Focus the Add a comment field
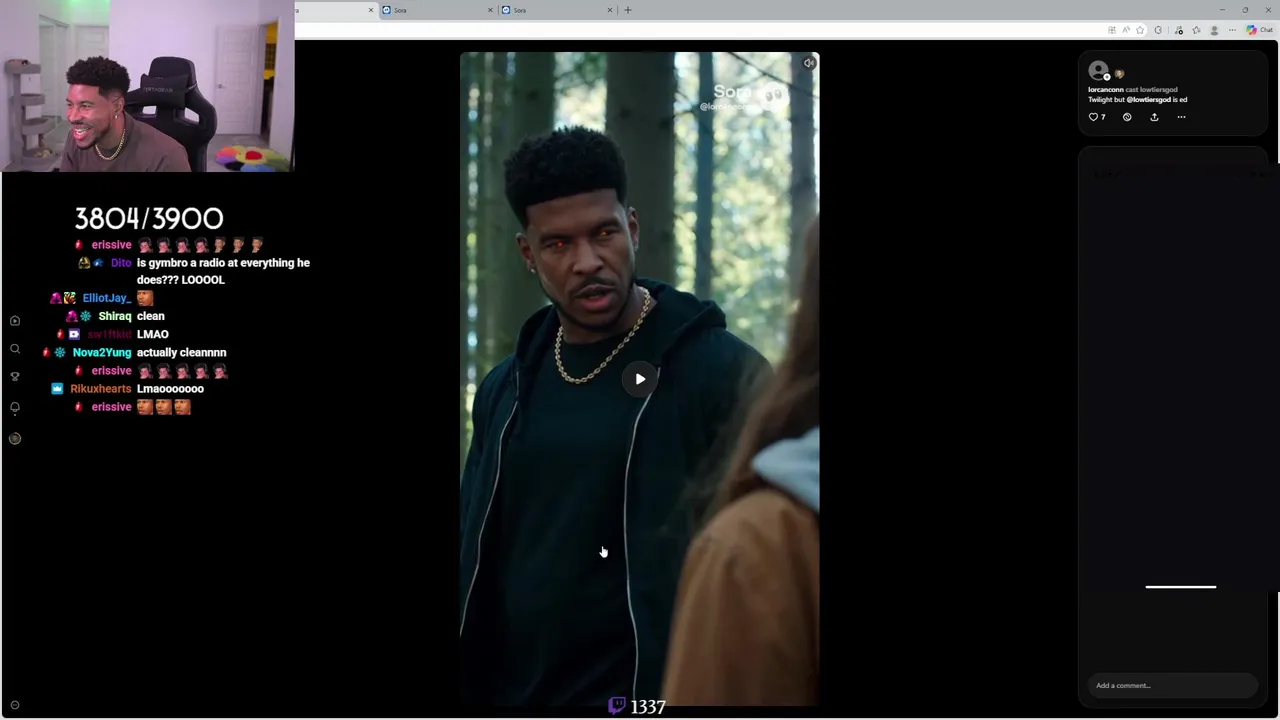This screenshot has width=1280, height=720. tap(1172, 685)
